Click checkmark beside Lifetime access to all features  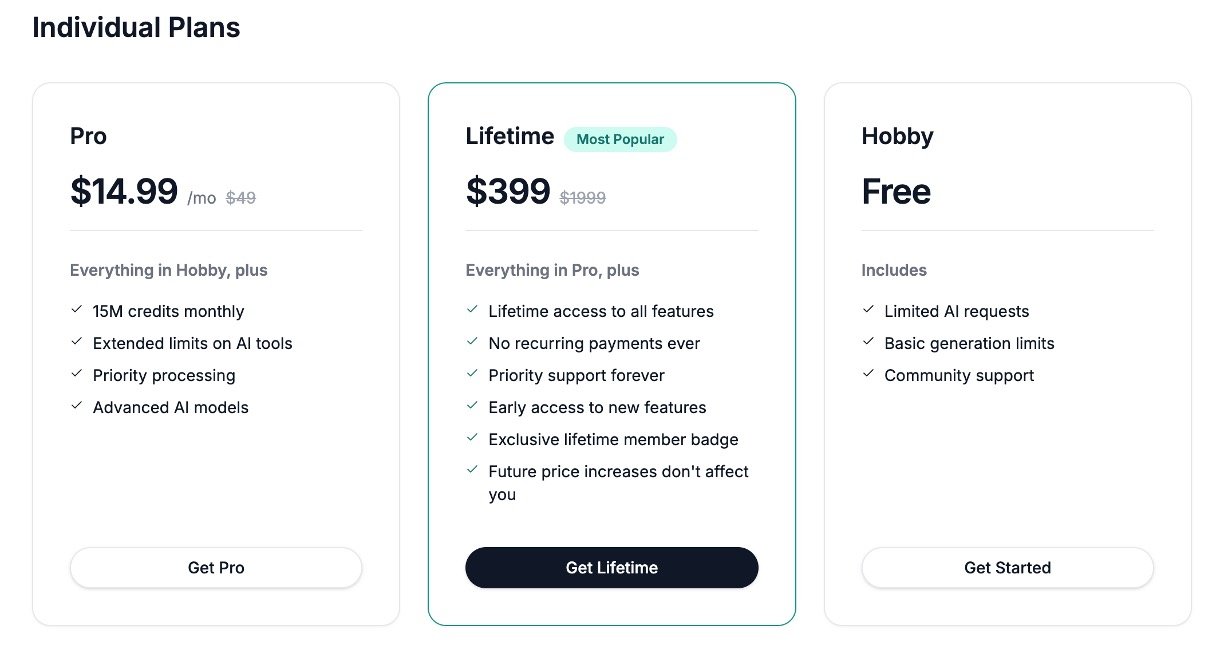click(472, 311)
